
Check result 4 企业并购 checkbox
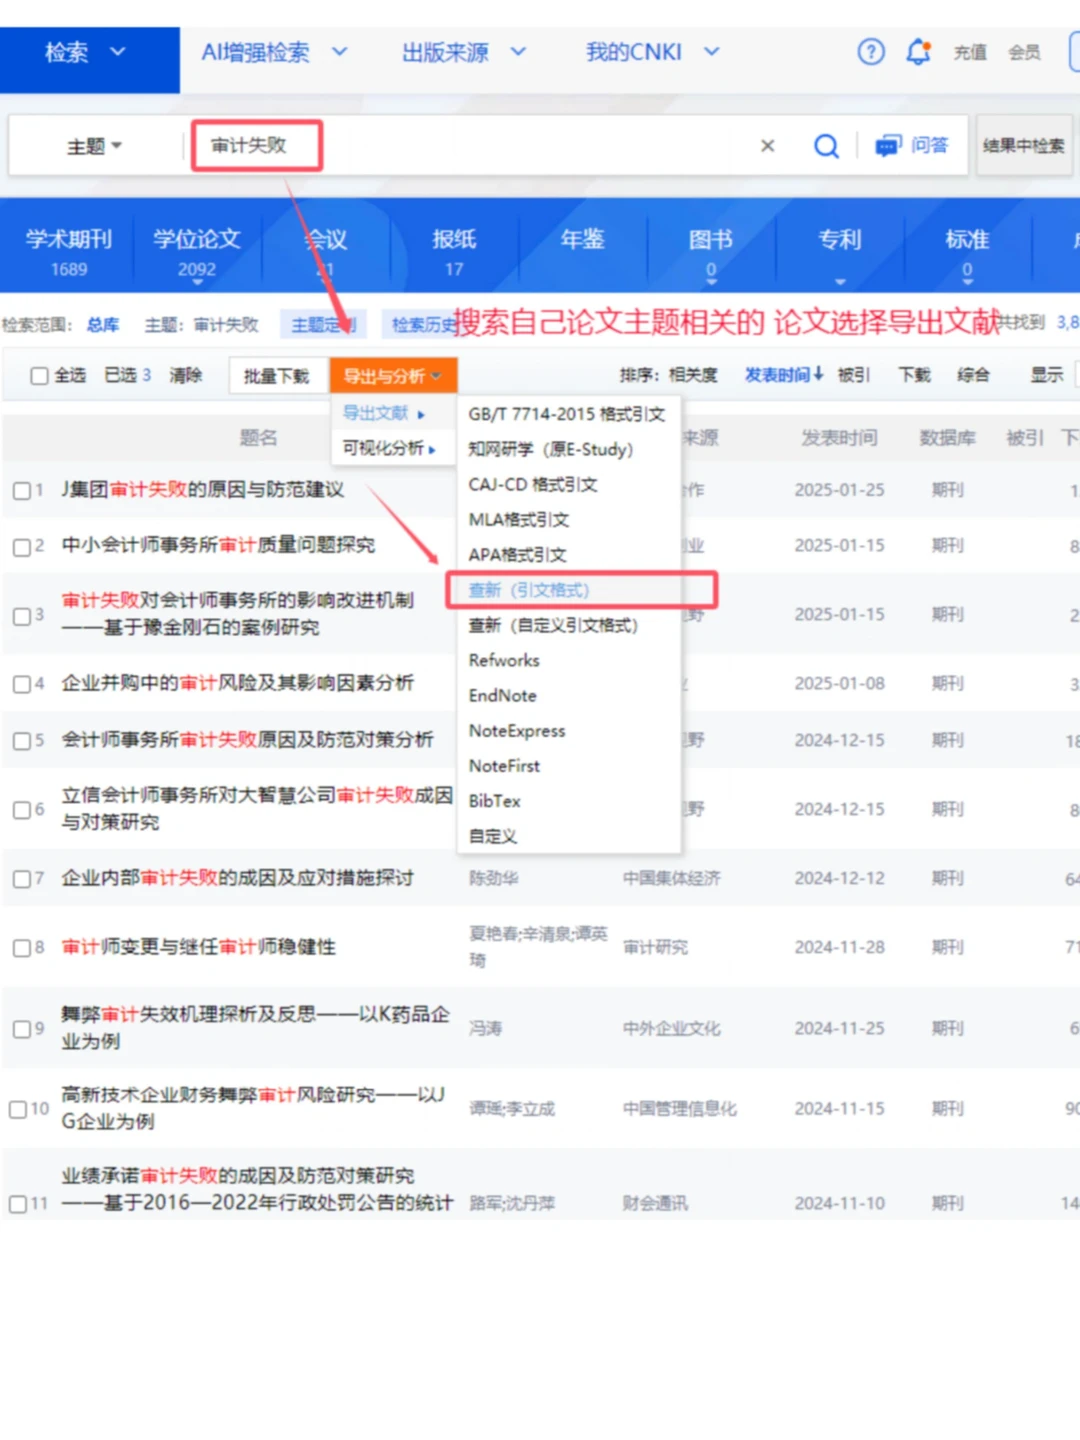tap(22, 684)
